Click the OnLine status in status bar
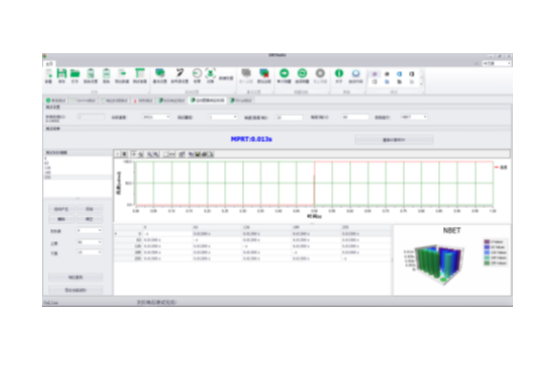Screen dimensions: 540x380 (x=51, y=303)
